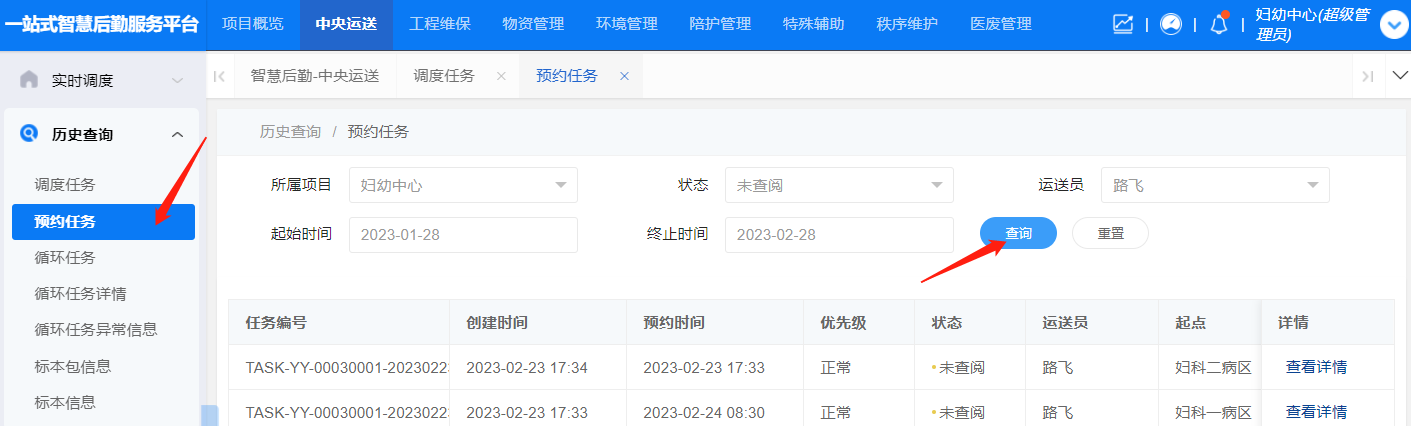Open the notification bell icon
Image resolution: width=1411 pixels, height=426 pixels.
tap(1219, 24)
